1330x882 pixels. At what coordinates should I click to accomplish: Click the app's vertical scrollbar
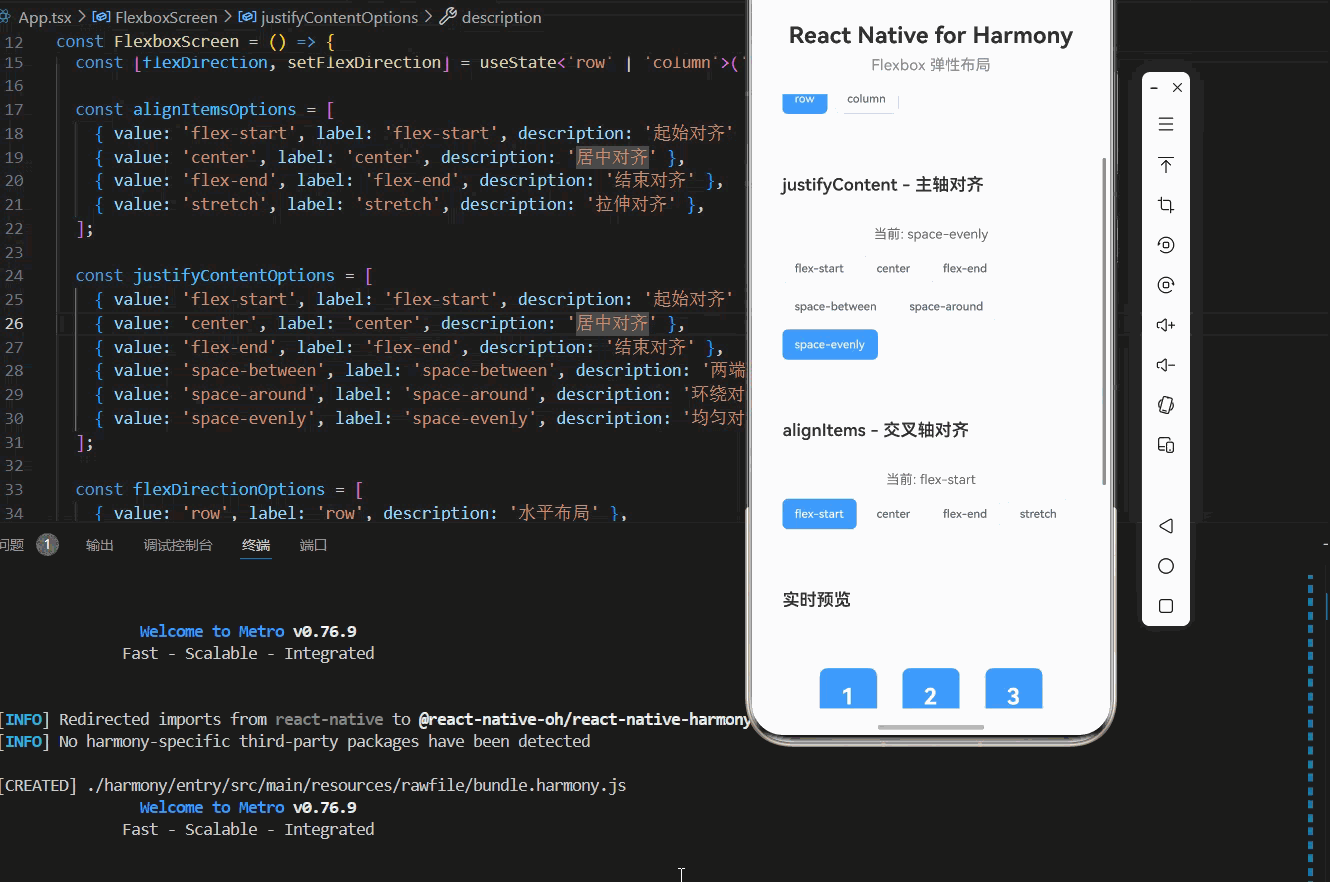click(1105, 321)
